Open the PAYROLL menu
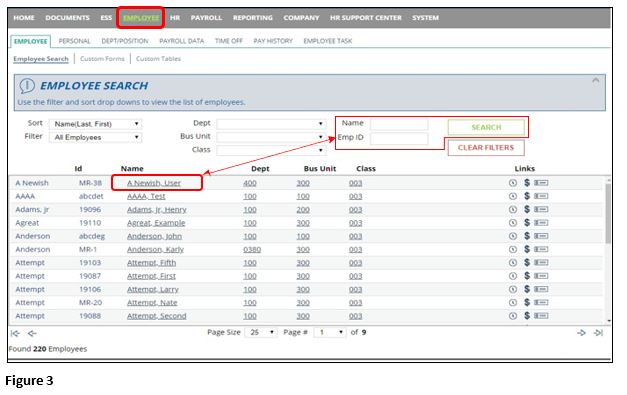Viewport: 627px width, 395px height. point(206,18)
